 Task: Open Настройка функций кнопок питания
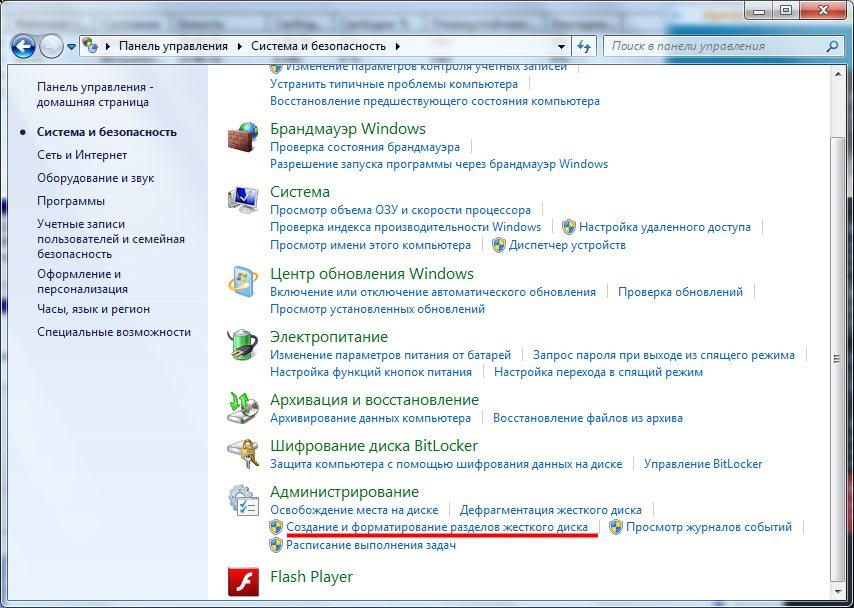[371, 372]
